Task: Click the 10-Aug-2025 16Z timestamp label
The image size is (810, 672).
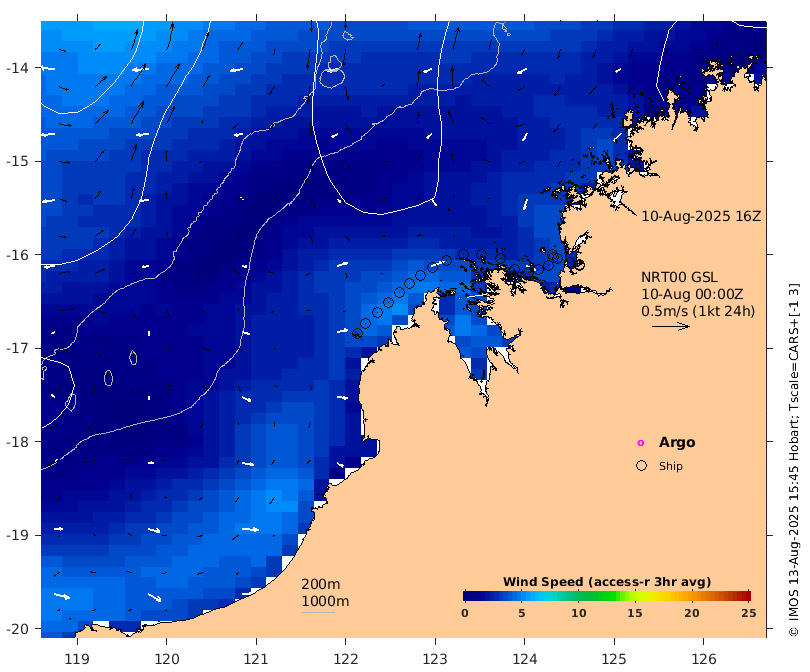Action: [x=701, y=216]
